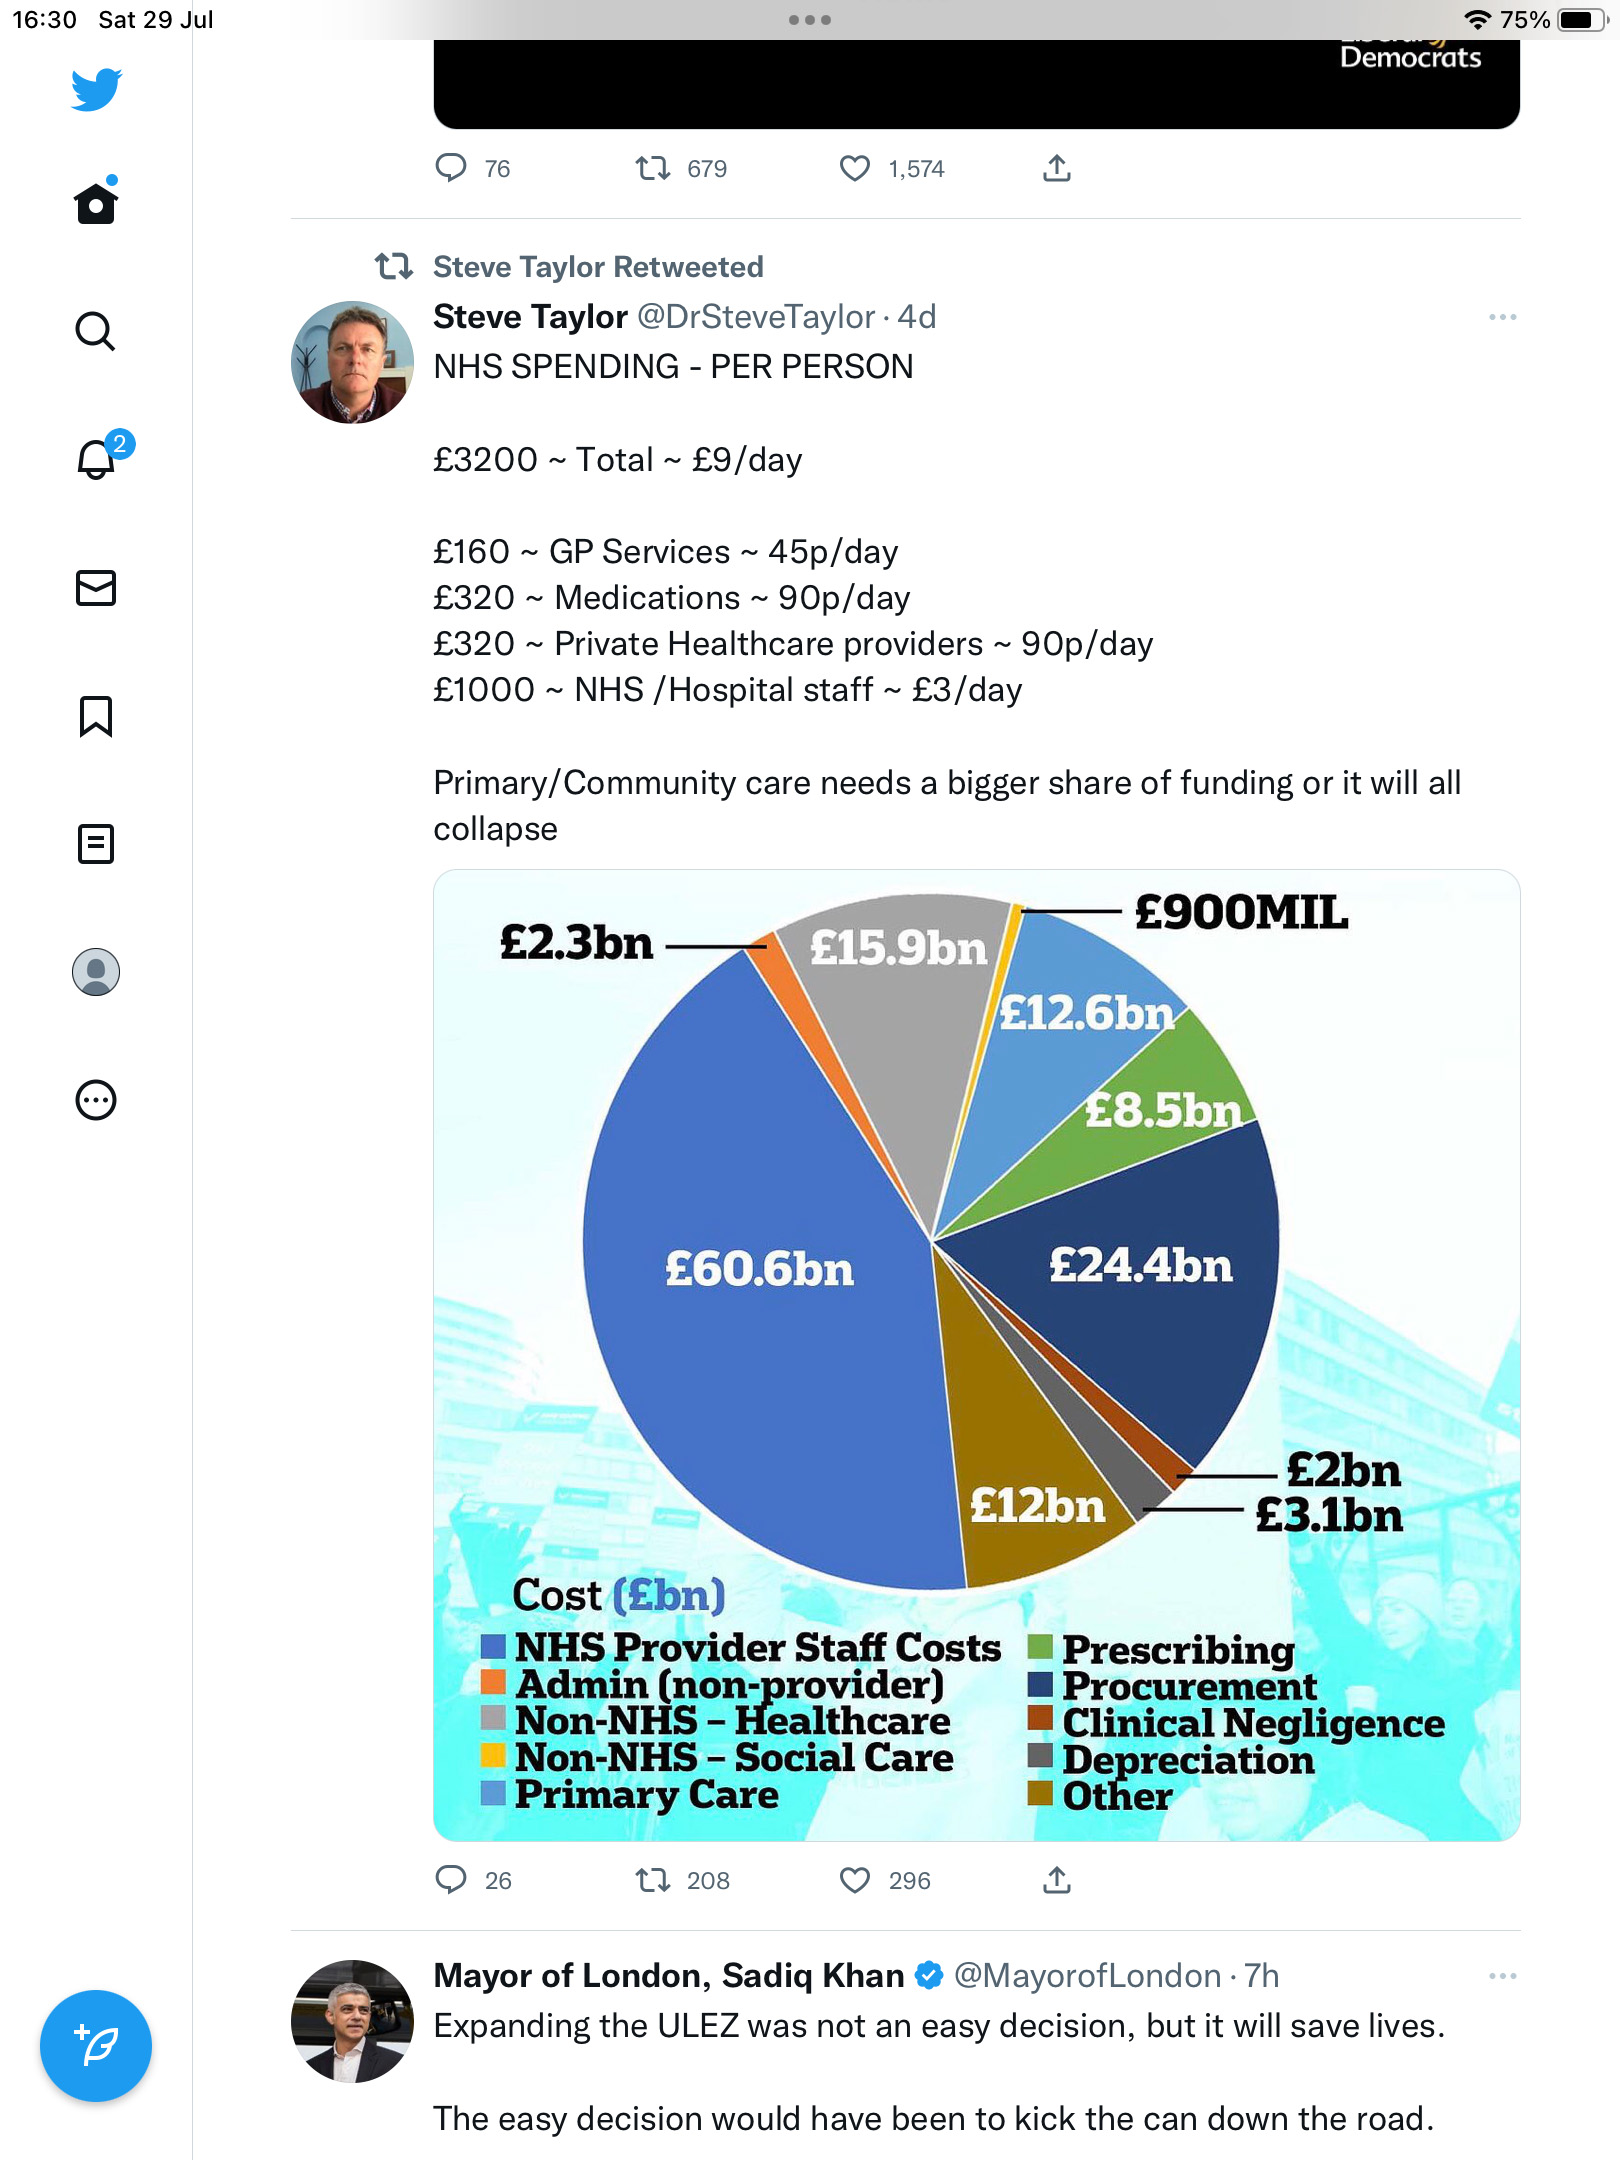This screenshot has height=2160, width=1620.
Task: Open Lists icon in sidebar
Action: coord(96,844)
